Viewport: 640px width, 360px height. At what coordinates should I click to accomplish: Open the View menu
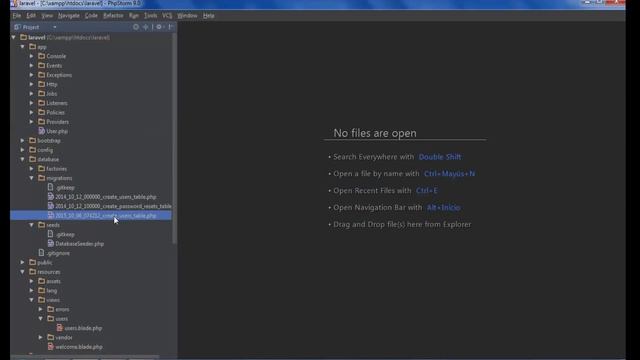click(x=47, y=16)
